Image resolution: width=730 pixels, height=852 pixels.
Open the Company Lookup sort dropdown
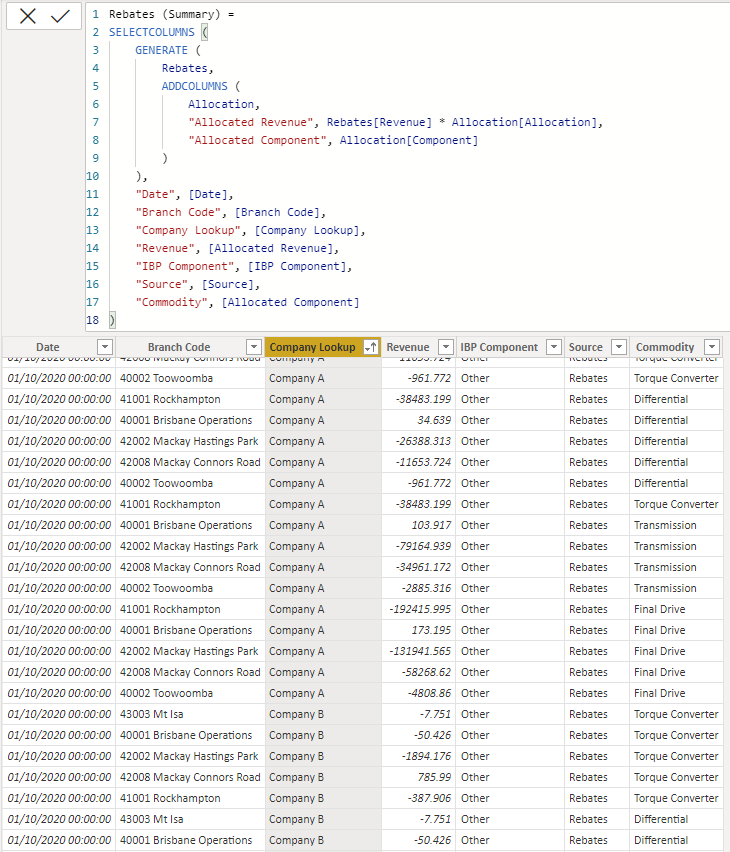click(x=371, y=347)
